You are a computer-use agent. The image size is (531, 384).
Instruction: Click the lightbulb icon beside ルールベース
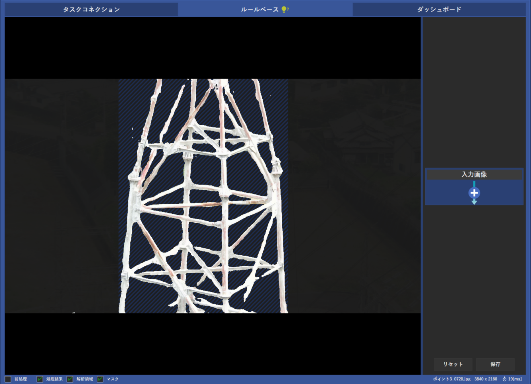[284, 9]
